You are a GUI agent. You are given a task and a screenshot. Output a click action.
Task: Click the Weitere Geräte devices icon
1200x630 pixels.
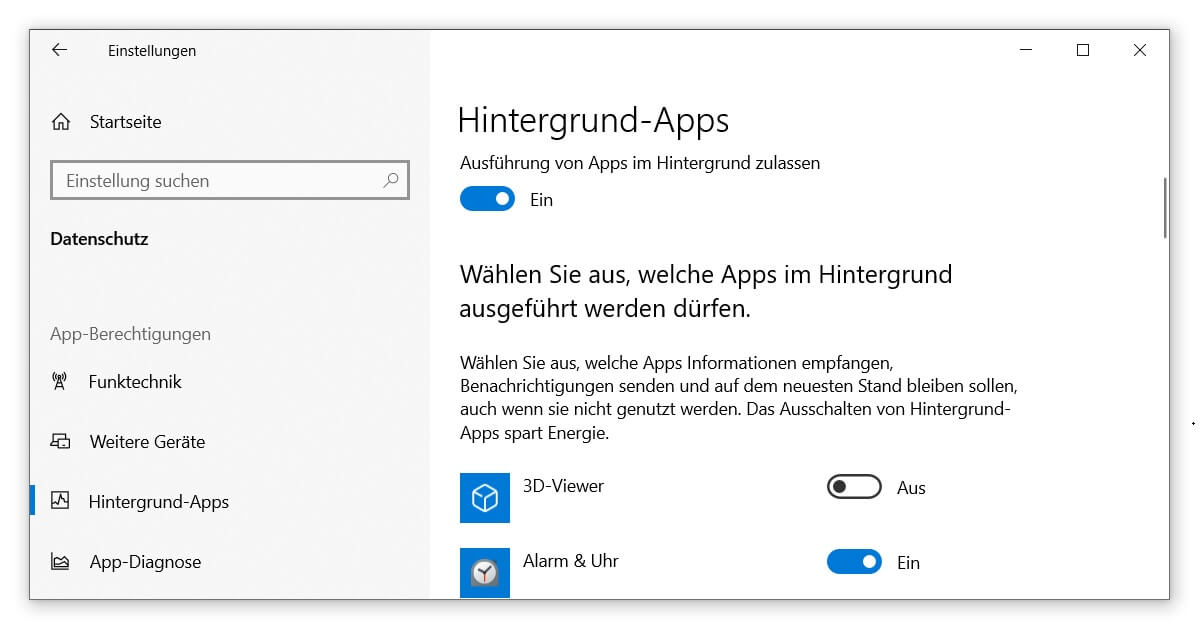(61, 441)
